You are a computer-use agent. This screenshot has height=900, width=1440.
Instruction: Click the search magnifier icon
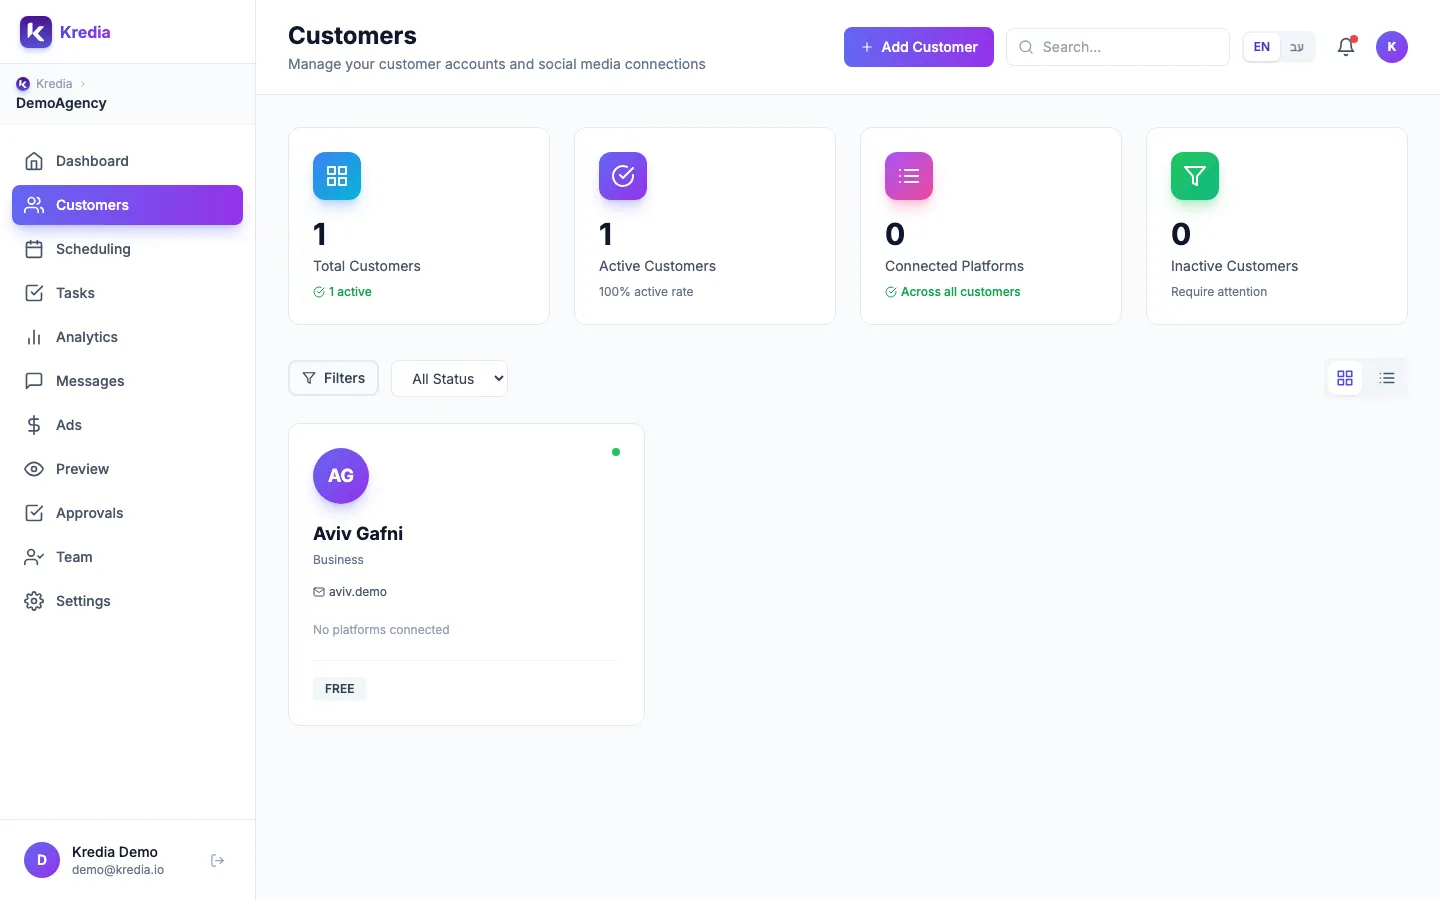click(1026, 47)
